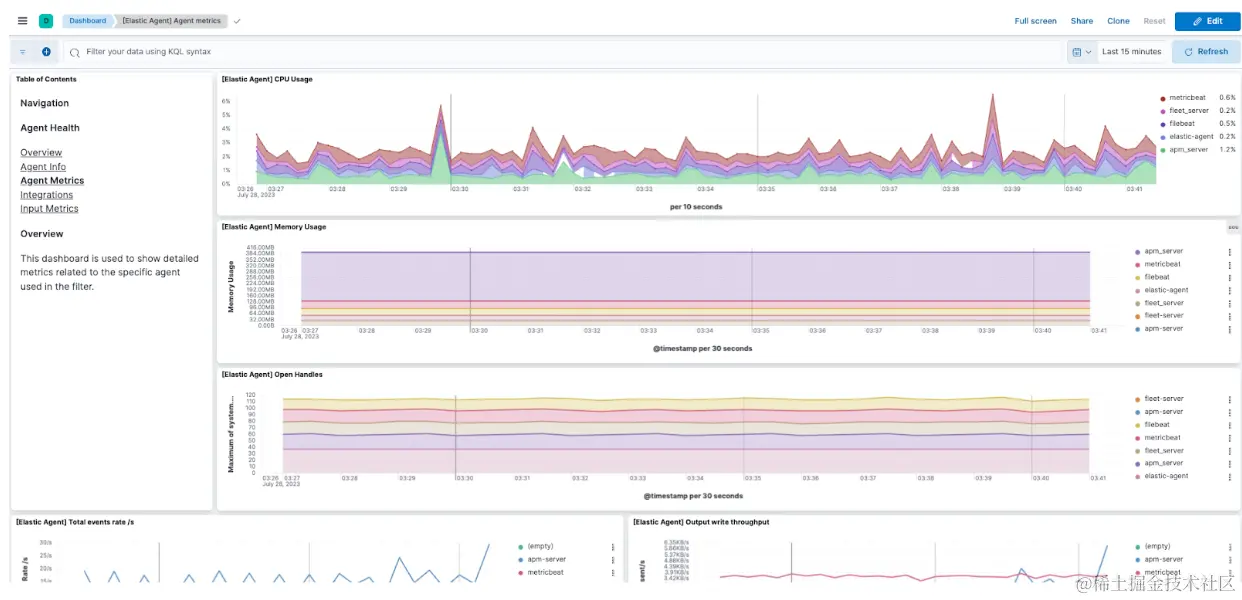Viewport: 1242px width, 600px height.
Task: Click the Refresh button
Action: [1206, 52]
